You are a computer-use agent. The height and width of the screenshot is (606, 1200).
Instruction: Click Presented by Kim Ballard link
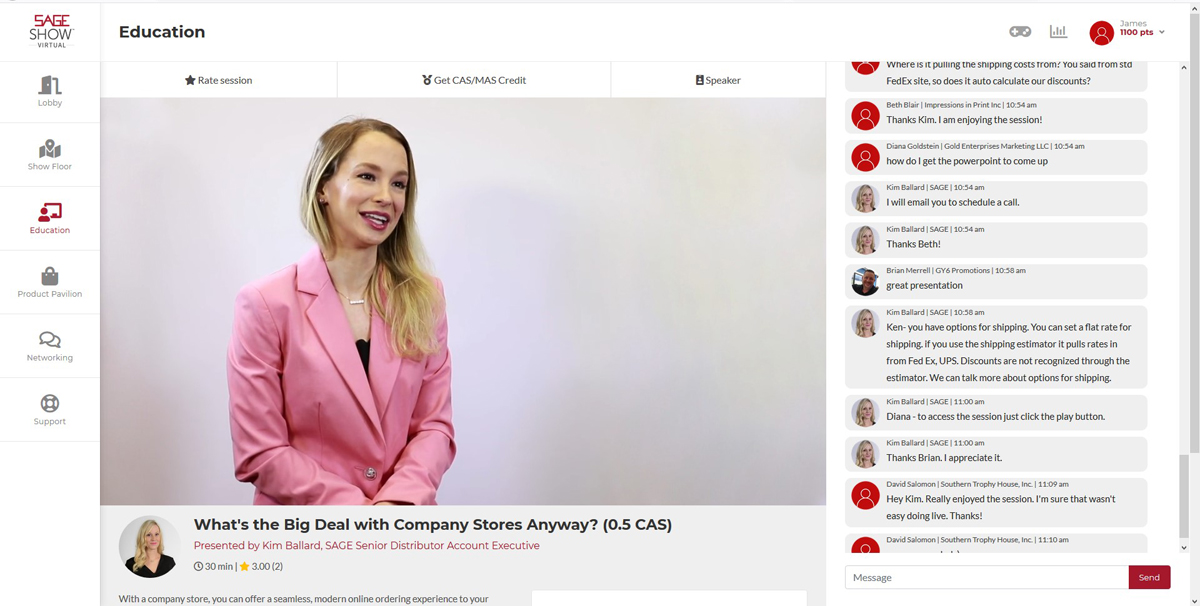366,546
